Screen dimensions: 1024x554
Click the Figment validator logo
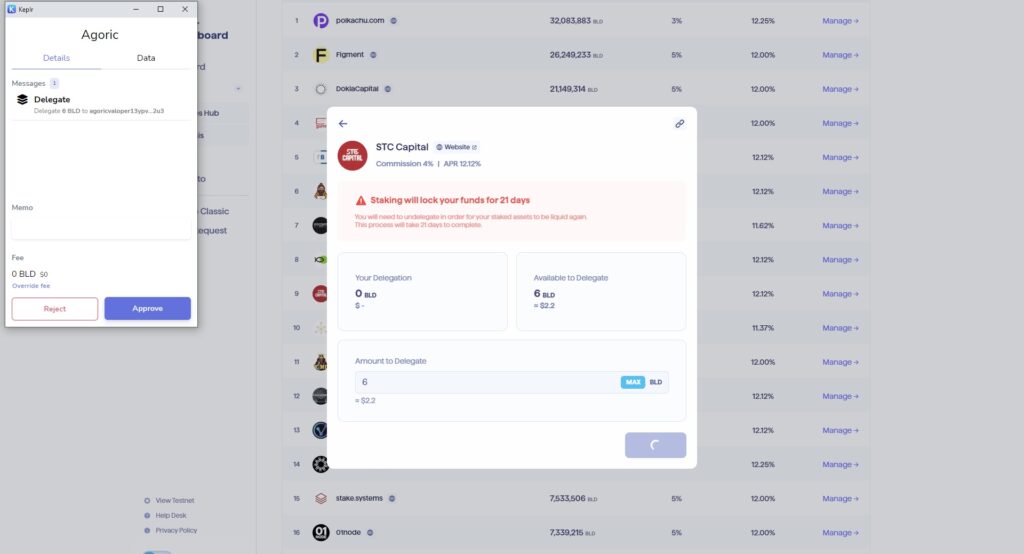click(321, 55)
